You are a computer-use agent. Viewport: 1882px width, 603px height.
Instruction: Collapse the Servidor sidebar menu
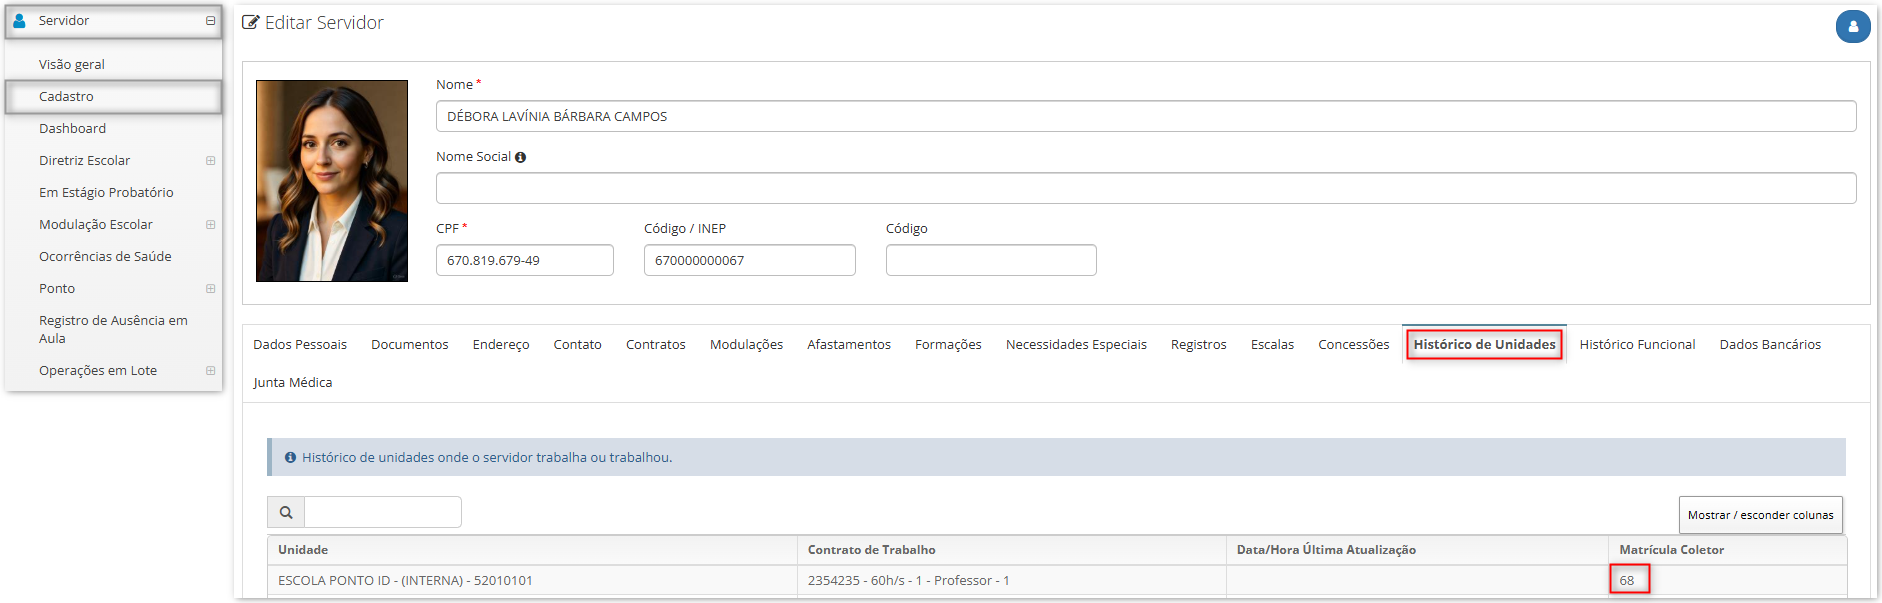[210, 20]
